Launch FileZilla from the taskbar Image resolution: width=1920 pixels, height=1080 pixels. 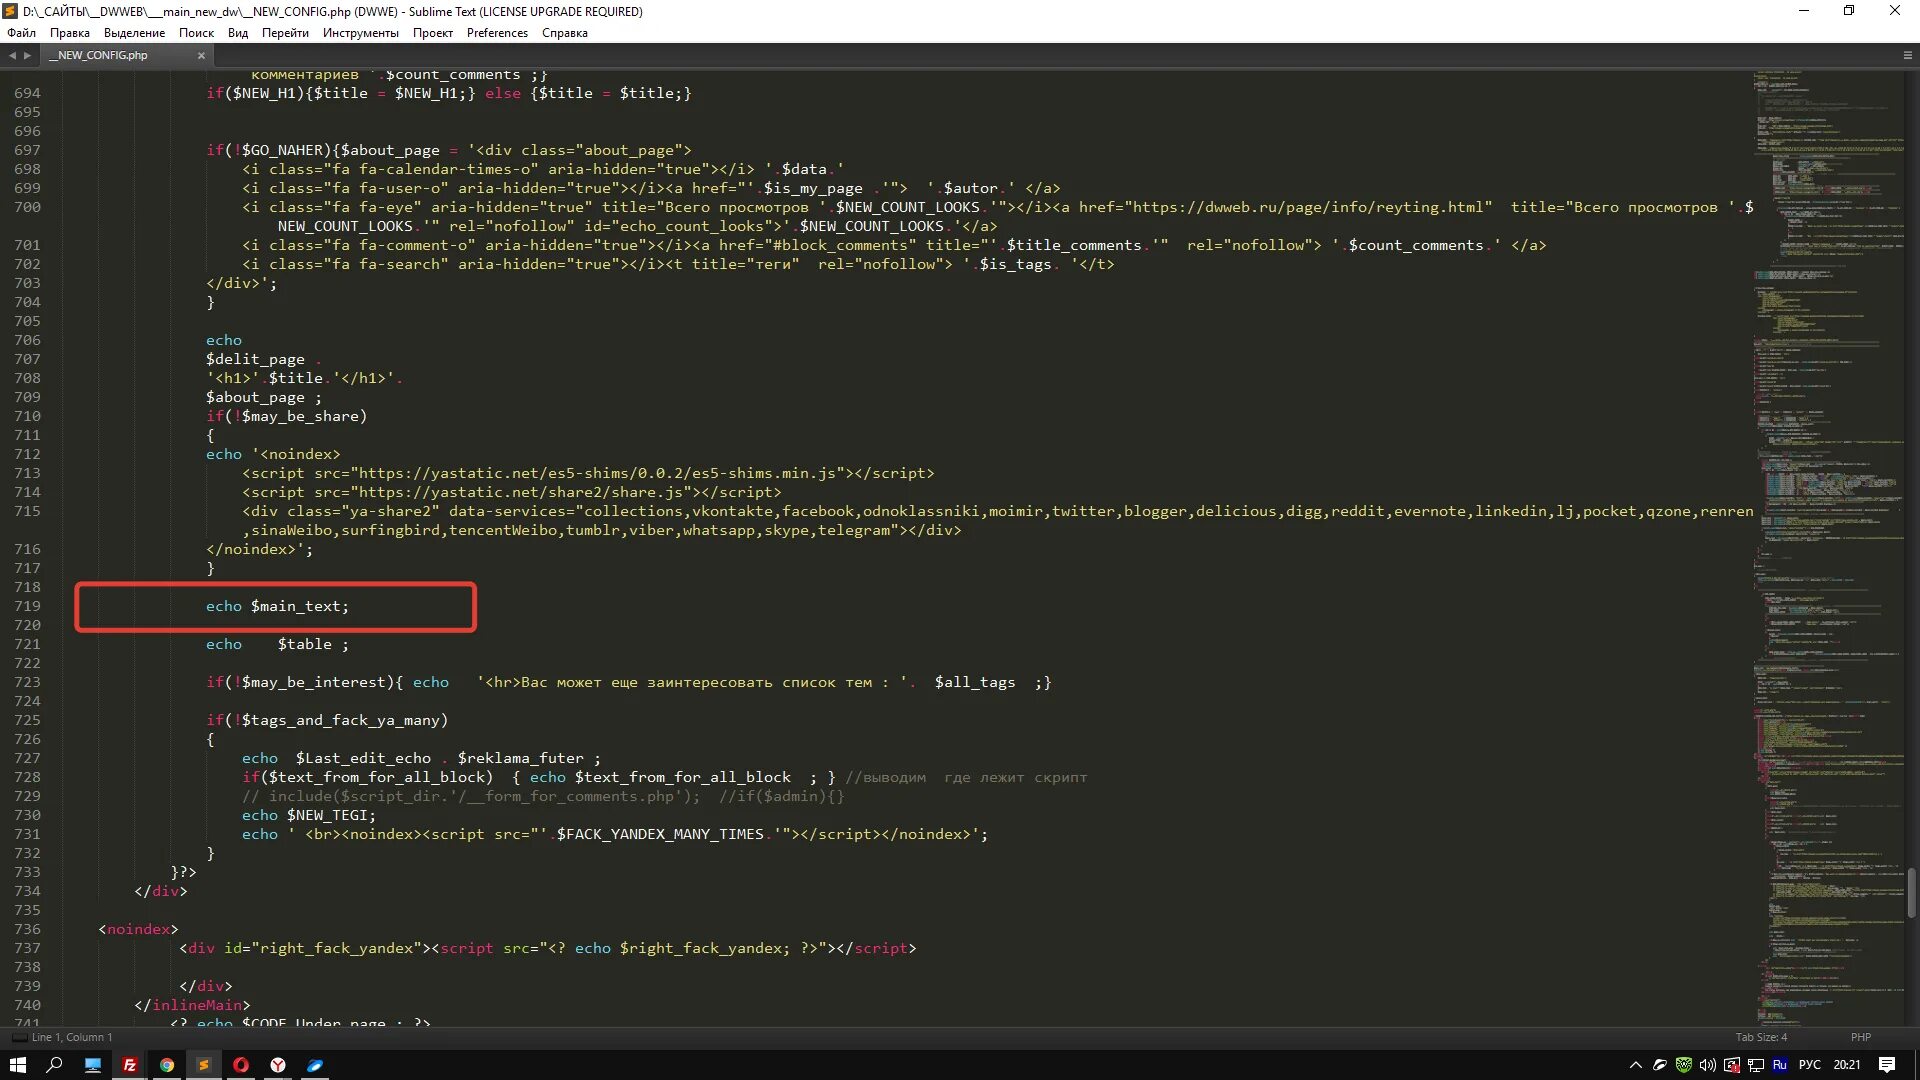point(130,1065)
